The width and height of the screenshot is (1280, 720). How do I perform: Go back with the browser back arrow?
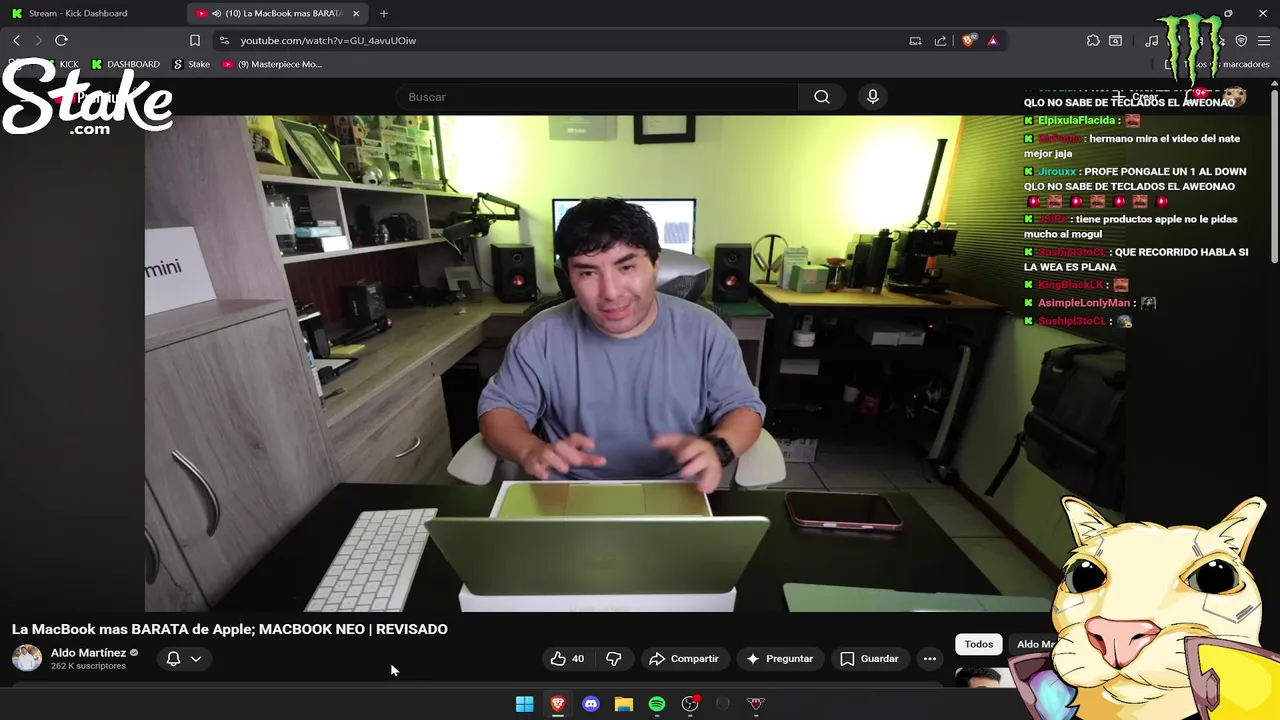[x=16, y=40]
